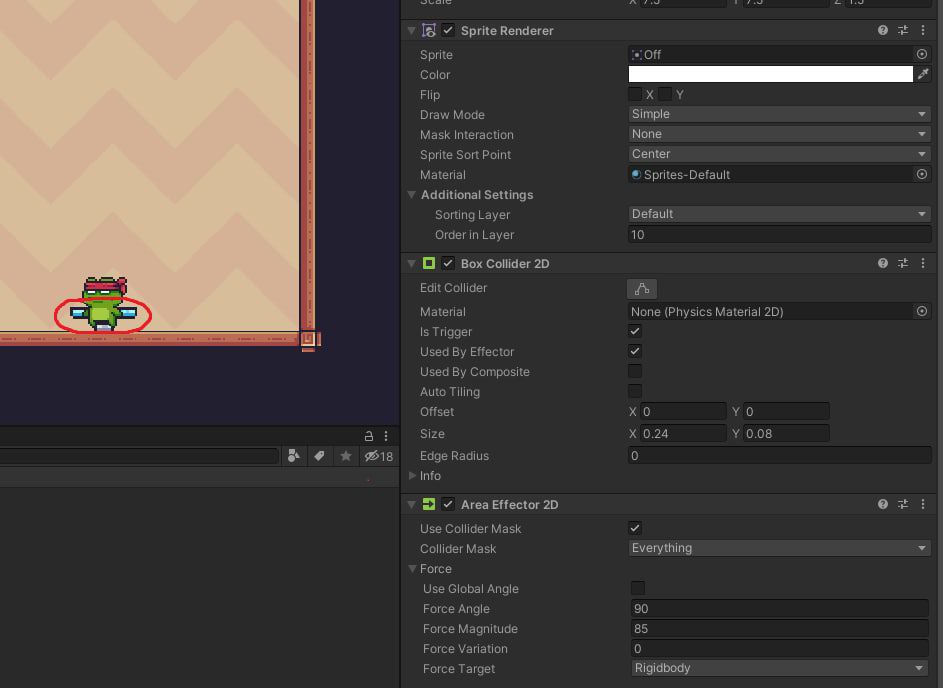Uncheck Is Trigger
Viewport: 943px width, 688px height.
tap(635, 331)
